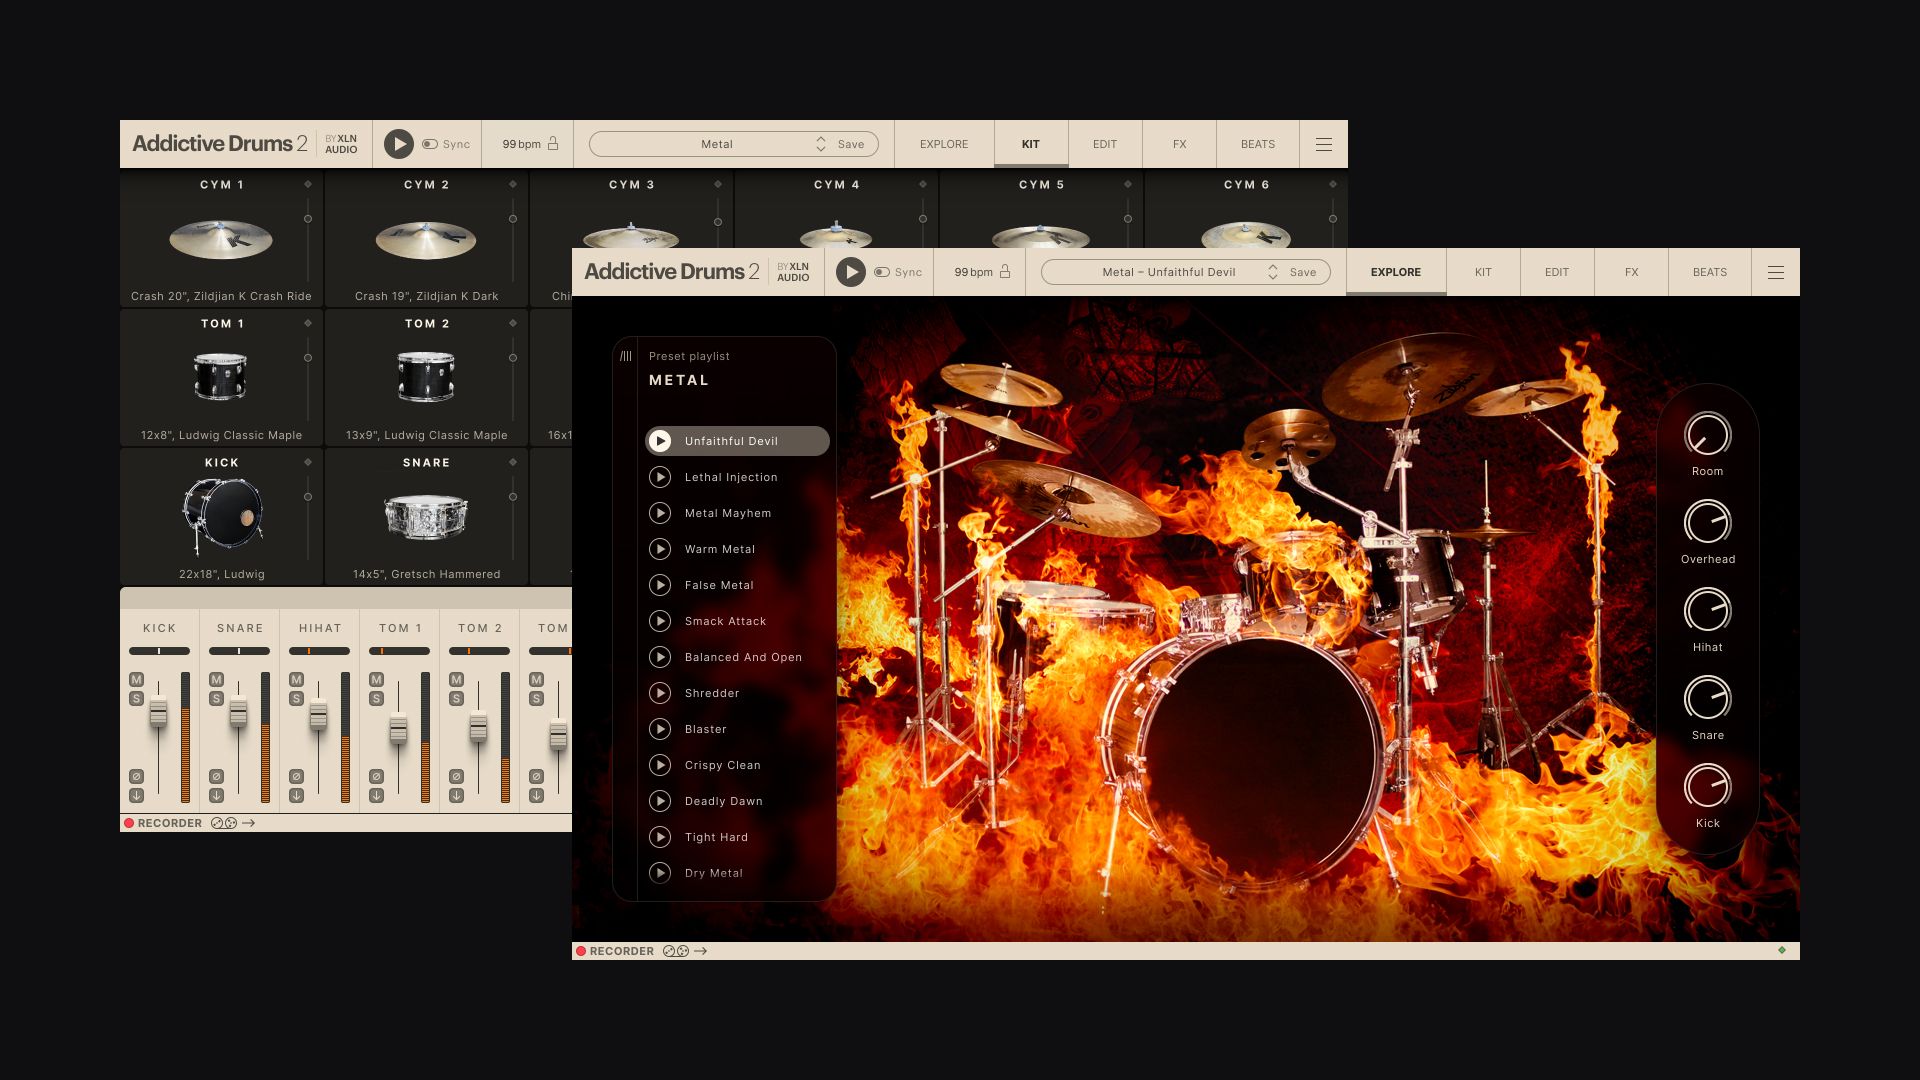
Task: Click Save in Kit window
Action: coord(851,144)
